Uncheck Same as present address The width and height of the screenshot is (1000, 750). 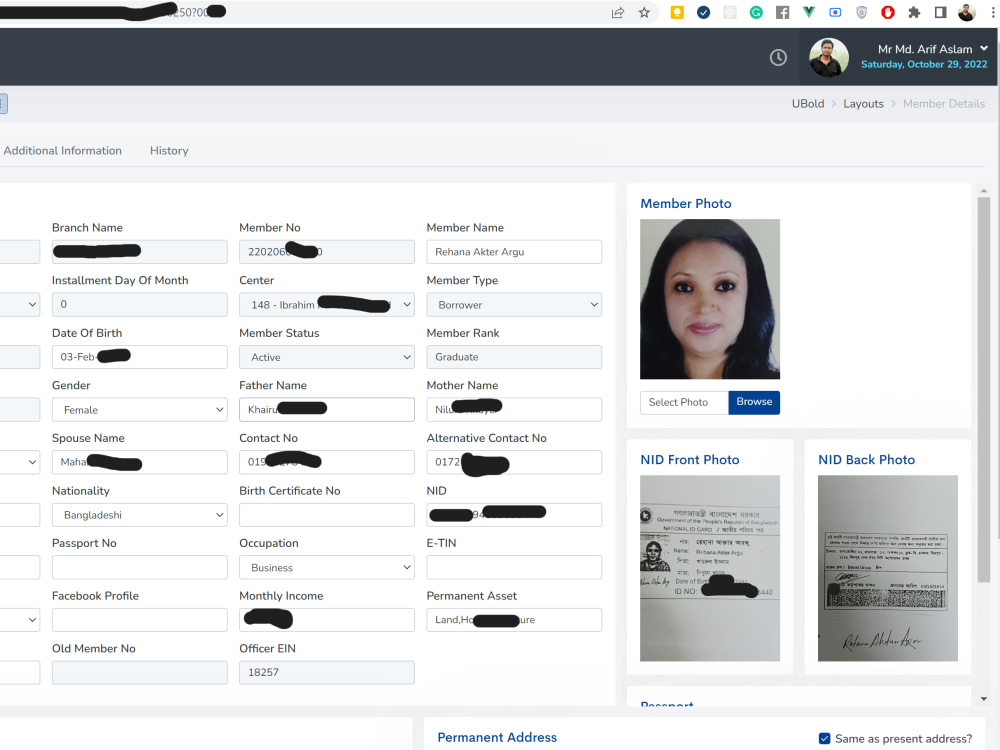pos(824,738)
